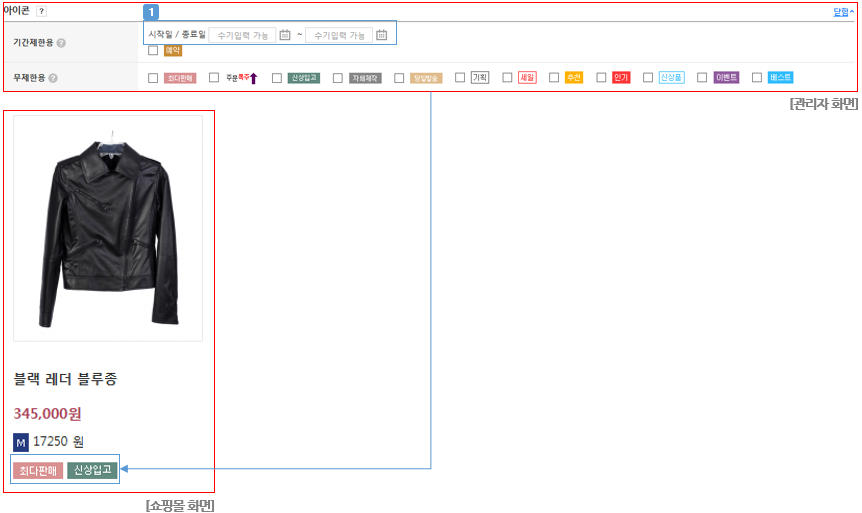Open the end date calendar picker icon
Screen dimensions: 862x513
[x=382, y=35]
